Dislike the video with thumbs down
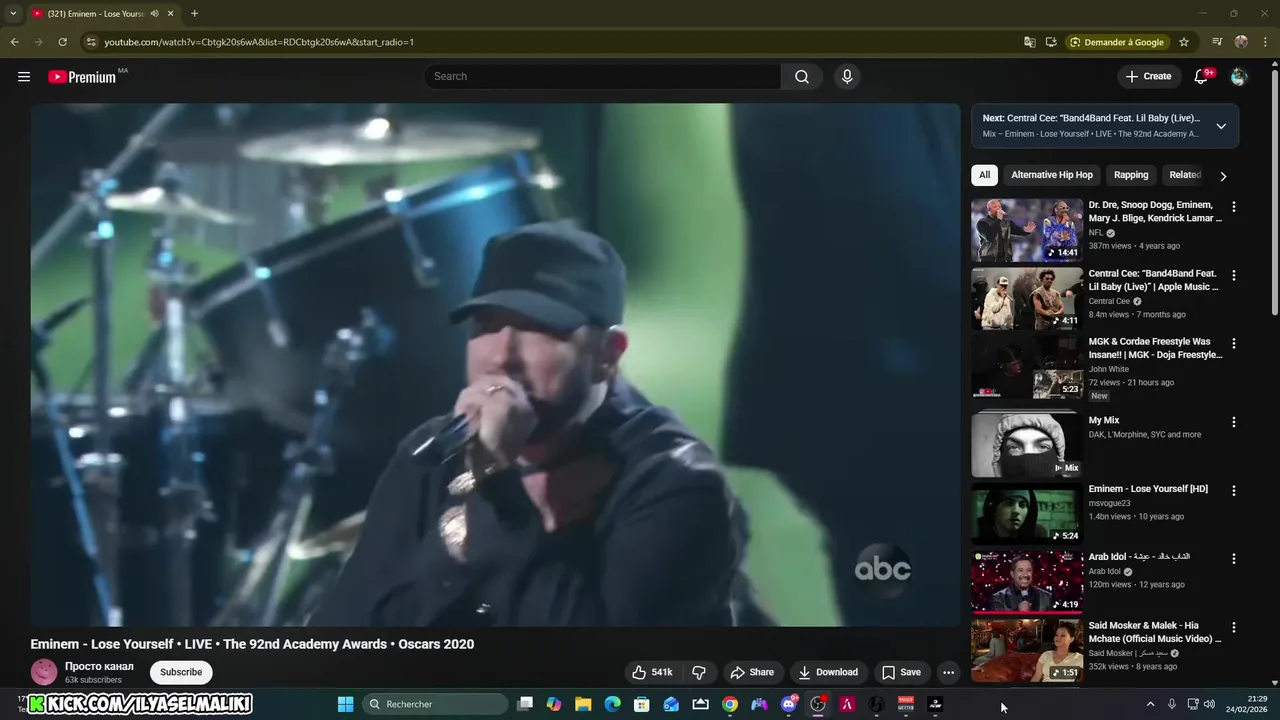1280x720 pixels. click(x=699, y=672)
